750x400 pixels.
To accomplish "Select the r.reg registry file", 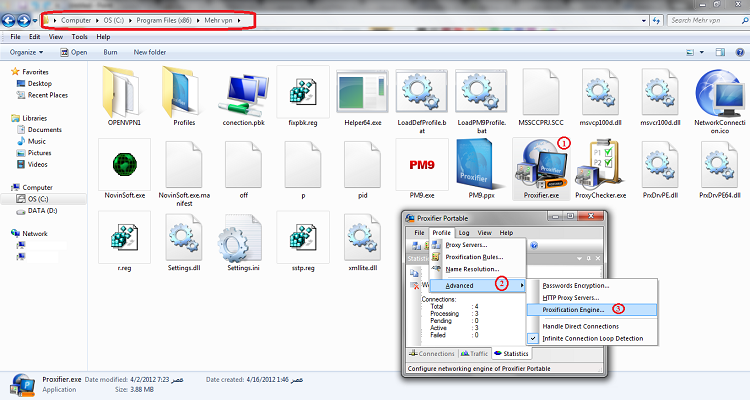I will (x=124, y=242).
